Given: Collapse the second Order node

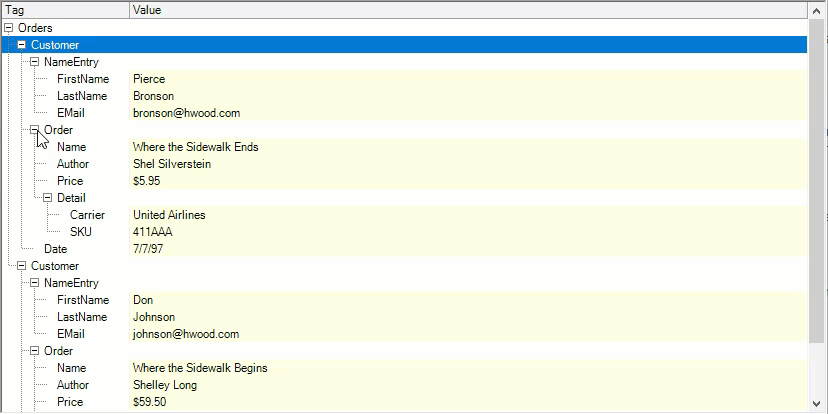Looking at the screenshot, I should click(35, 351).
